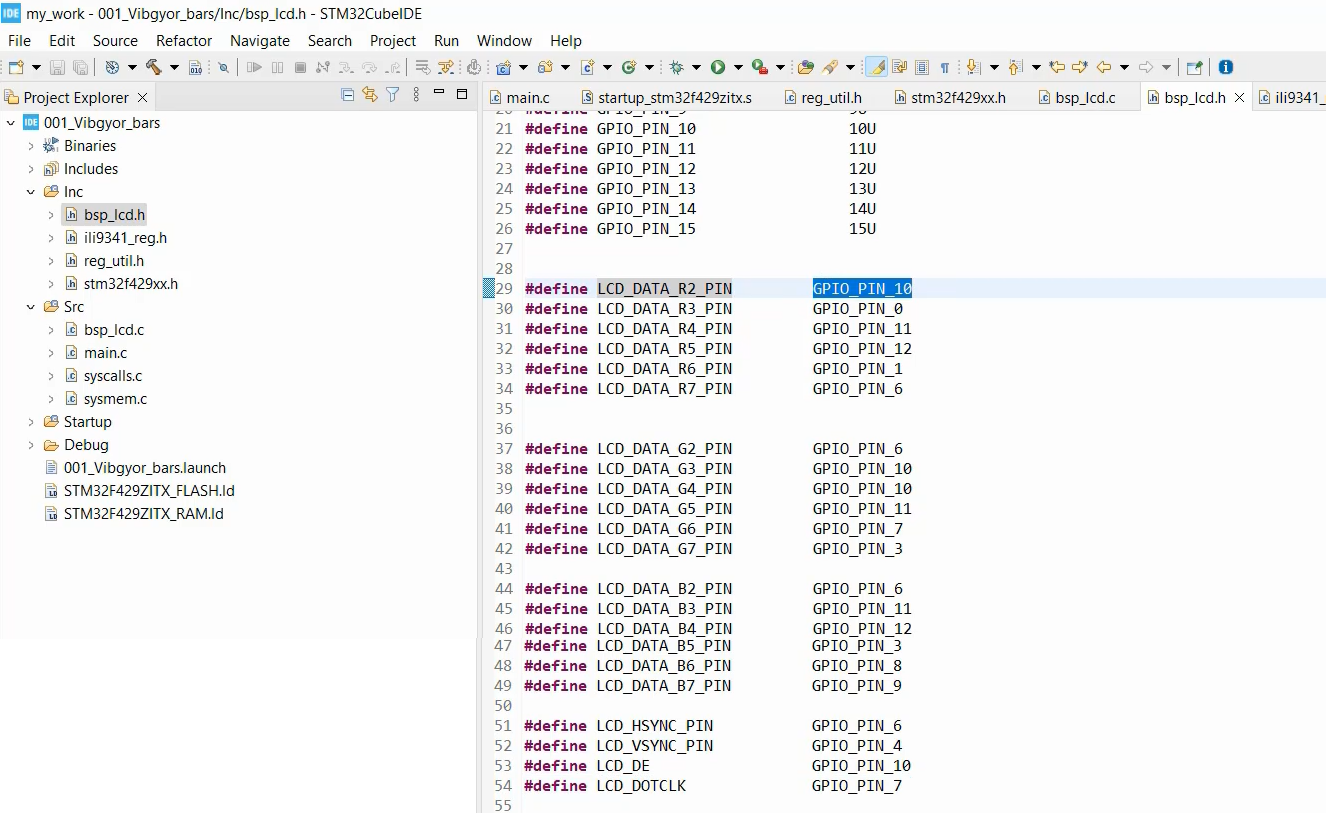The image size is (1326, 814).
Task: Click the green bug Debug icon
Action: point(676,67)
